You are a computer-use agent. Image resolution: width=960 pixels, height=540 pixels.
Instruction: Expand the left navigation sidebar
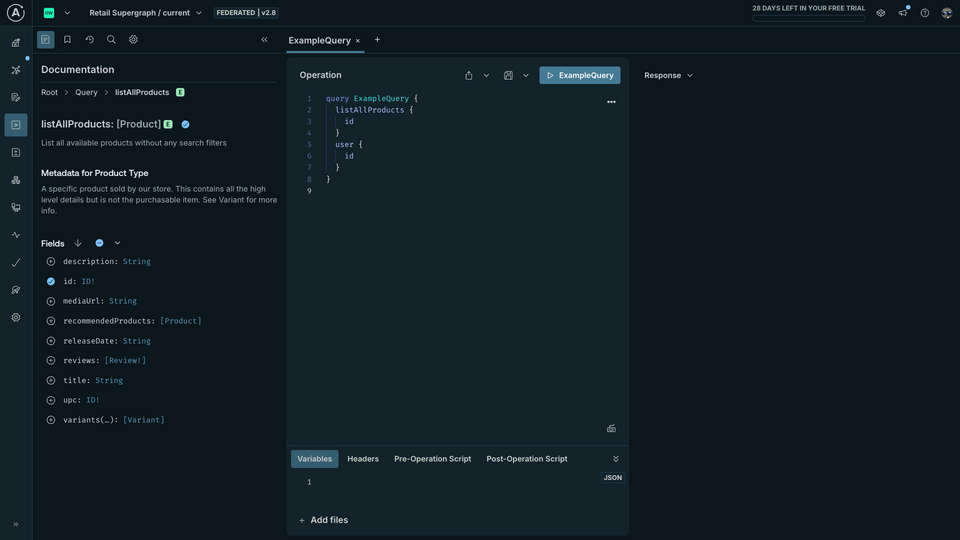[16, 524]
